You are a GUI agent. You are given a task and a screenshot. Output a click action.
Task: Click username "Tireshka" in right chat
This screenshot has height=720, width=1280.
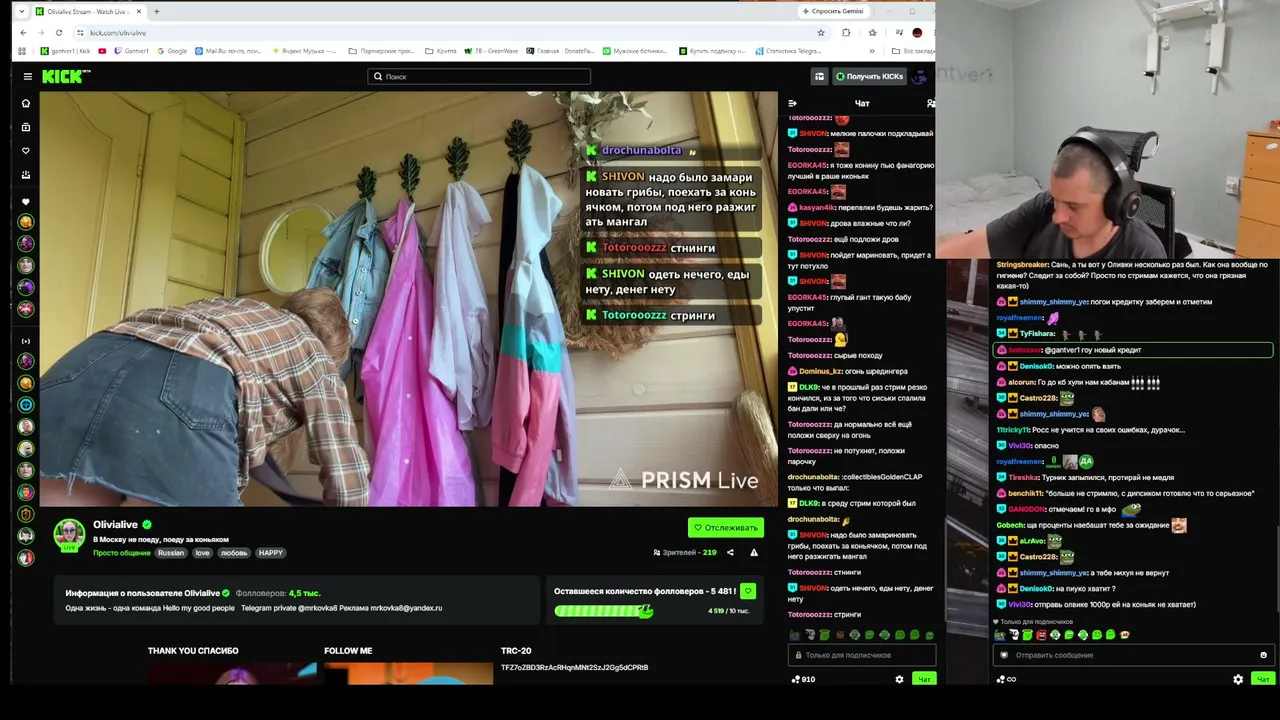1024,477
